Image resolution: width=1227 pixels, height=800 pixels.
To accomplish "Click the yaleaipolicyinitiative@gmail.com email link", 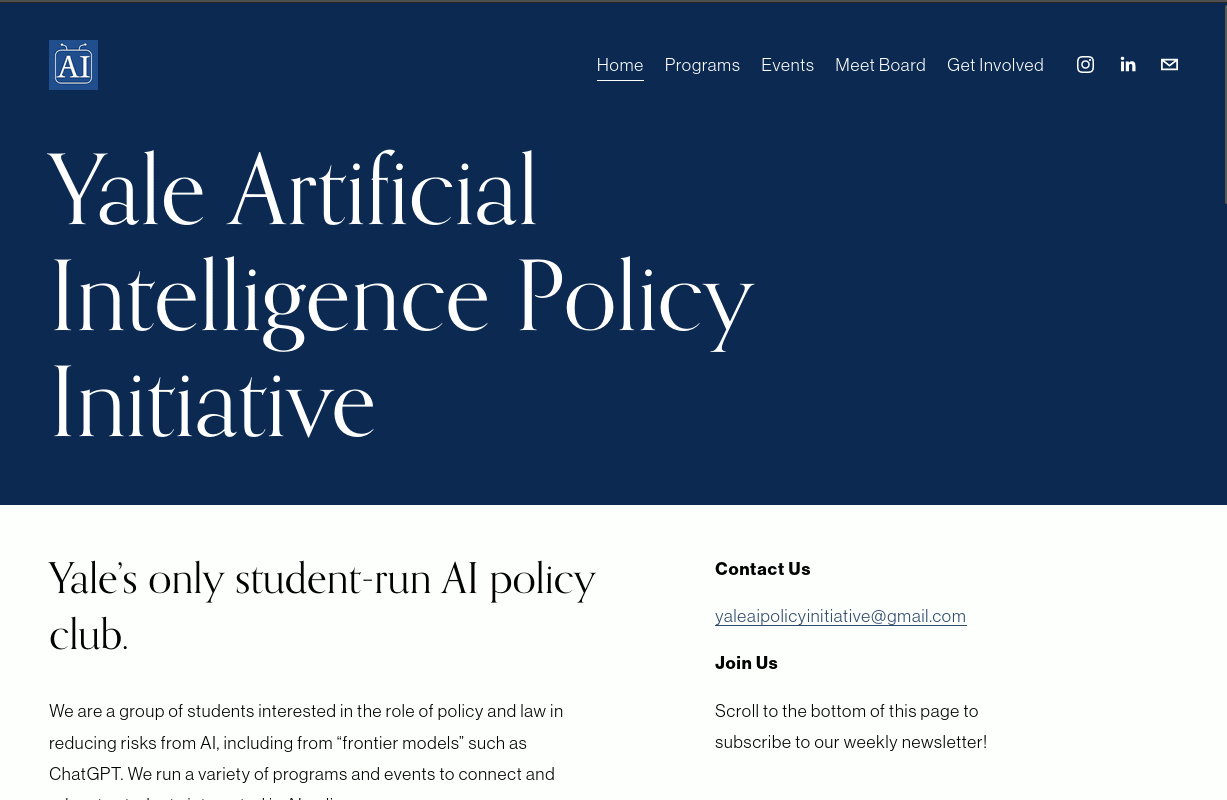I will point(840,616).
